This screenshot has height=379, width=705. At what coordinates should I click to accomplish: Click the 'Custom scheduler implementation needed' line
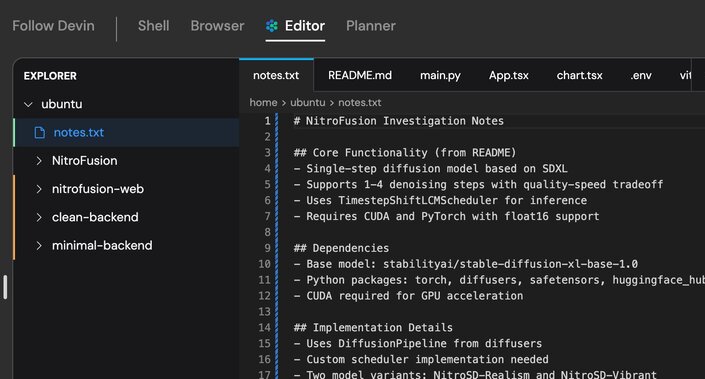(421, 360)
